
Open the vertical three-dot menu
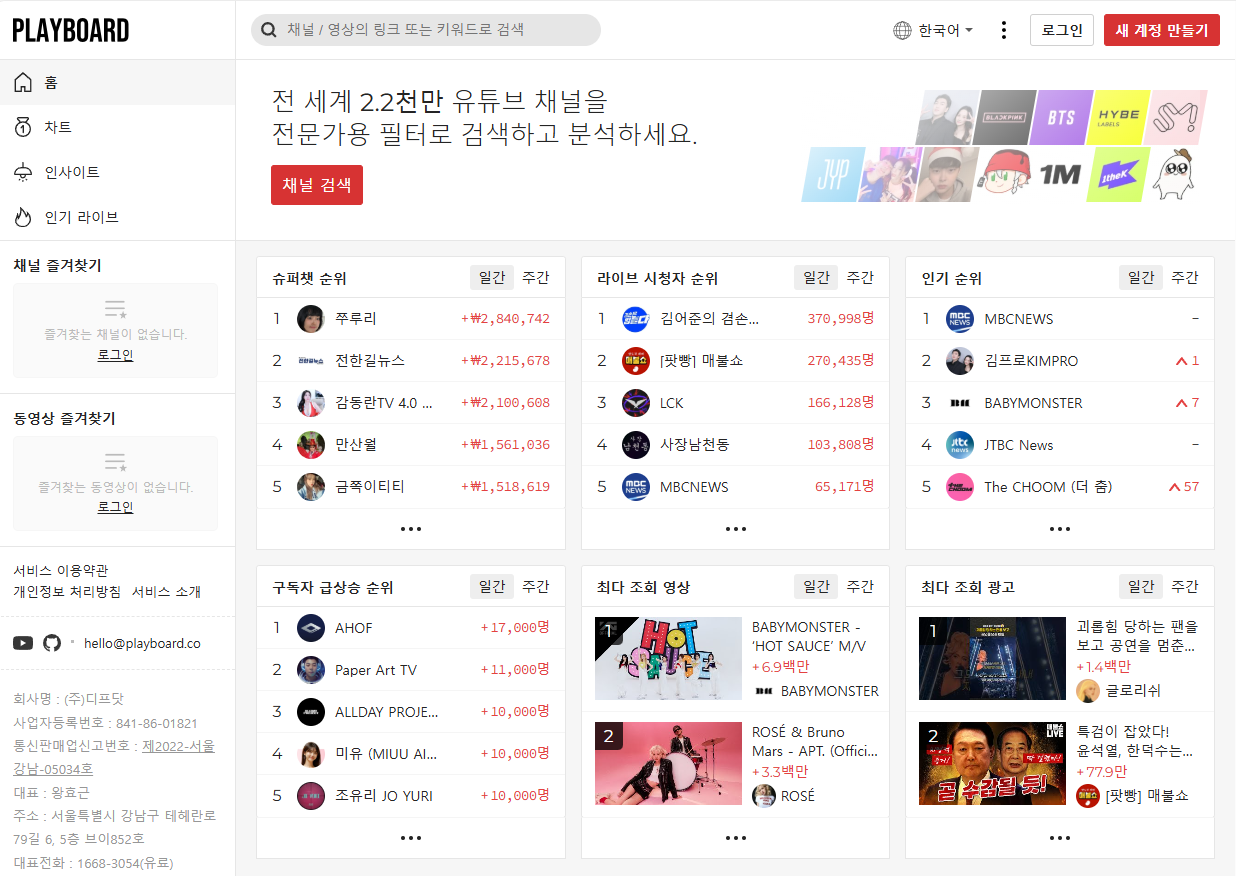coord(1004,30)
